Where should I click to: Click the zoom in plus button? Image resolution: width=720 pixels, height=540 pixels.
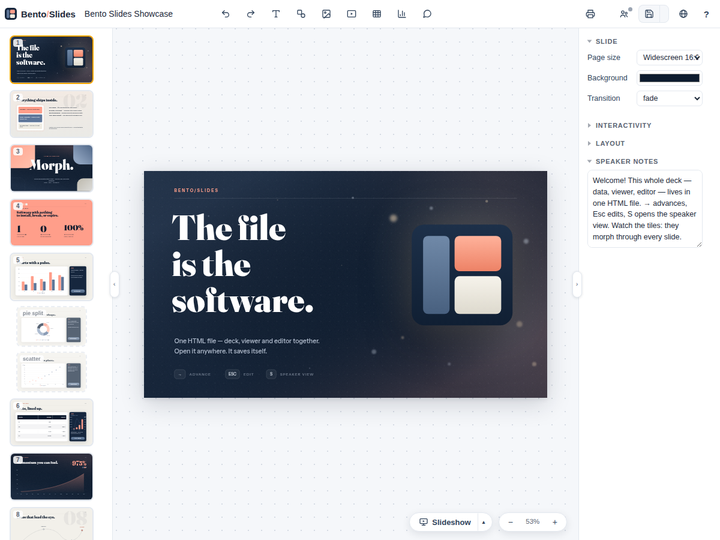coord(555,522)
